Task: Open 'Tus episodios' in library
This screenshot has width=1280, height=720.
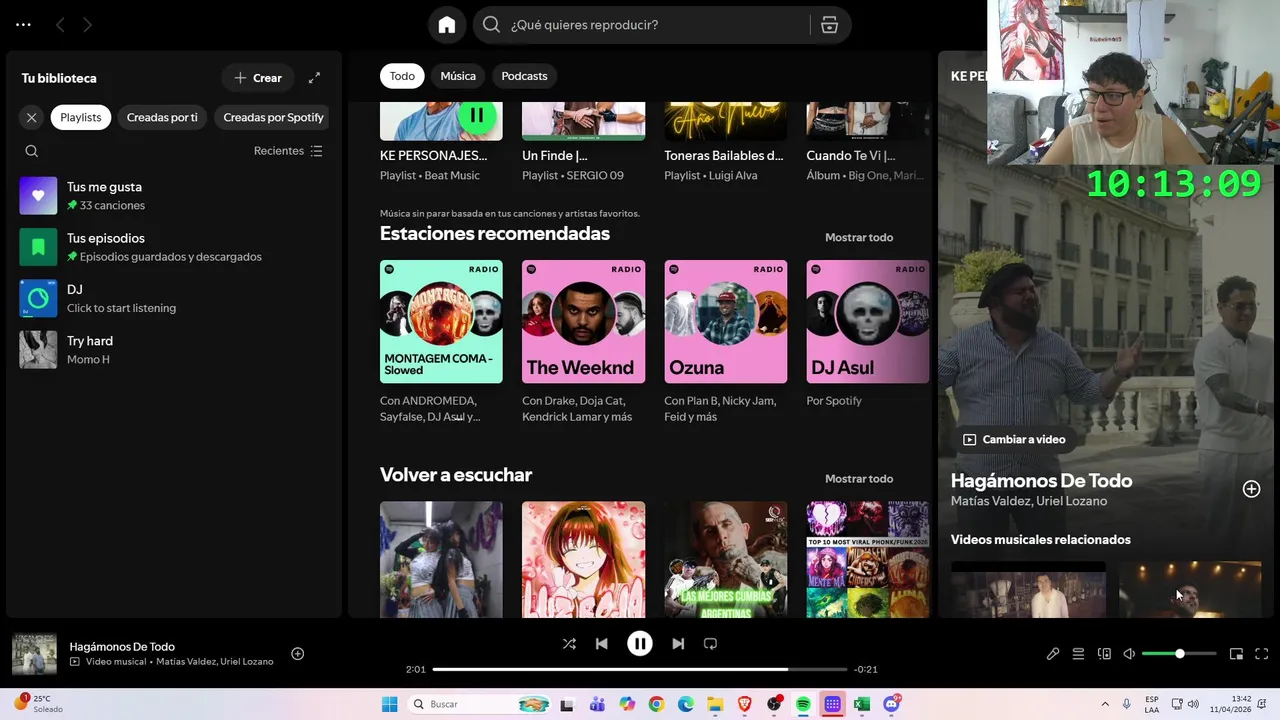Action: tap(175, 247)
